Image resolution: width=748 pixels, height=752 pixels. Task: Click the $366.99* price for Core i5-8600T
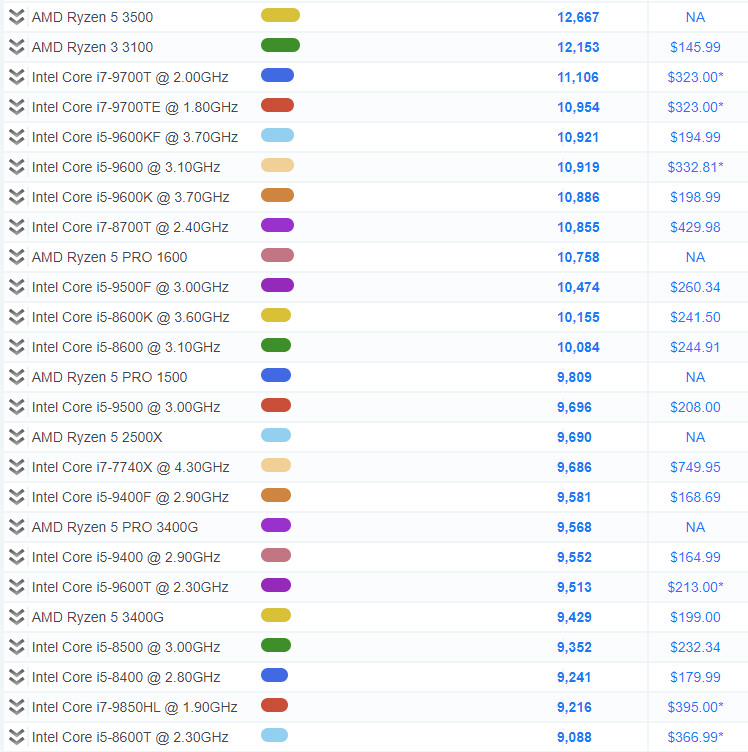pyautogui.click(x=695, y=737)
